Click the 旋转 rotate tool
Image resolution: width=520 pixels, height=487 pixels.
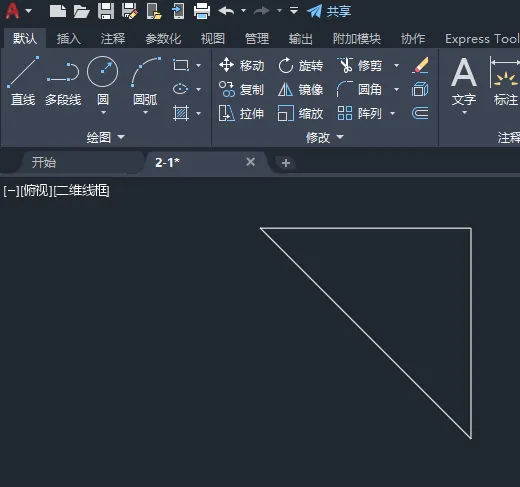tap(301, 65)
